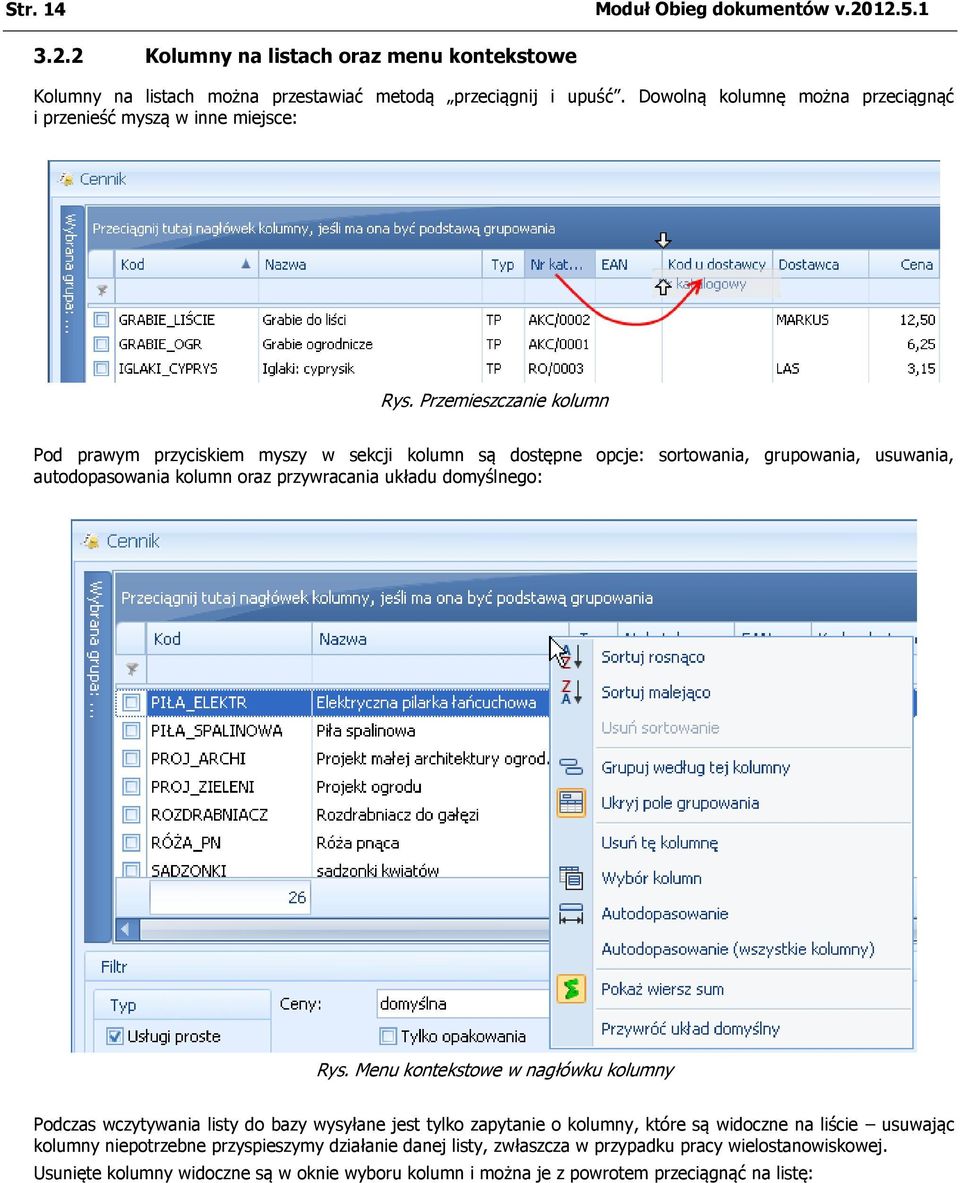This screenshot has width=960, height=1183.
Task: Click the filter funnel icon in lower Cennik window
Action: point(132,669)
